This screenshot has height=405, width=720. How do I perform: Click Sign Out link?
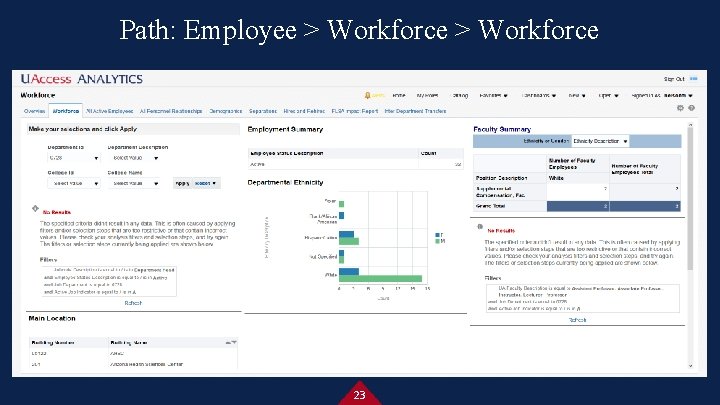pyautogui.click(x=674, y=79)
